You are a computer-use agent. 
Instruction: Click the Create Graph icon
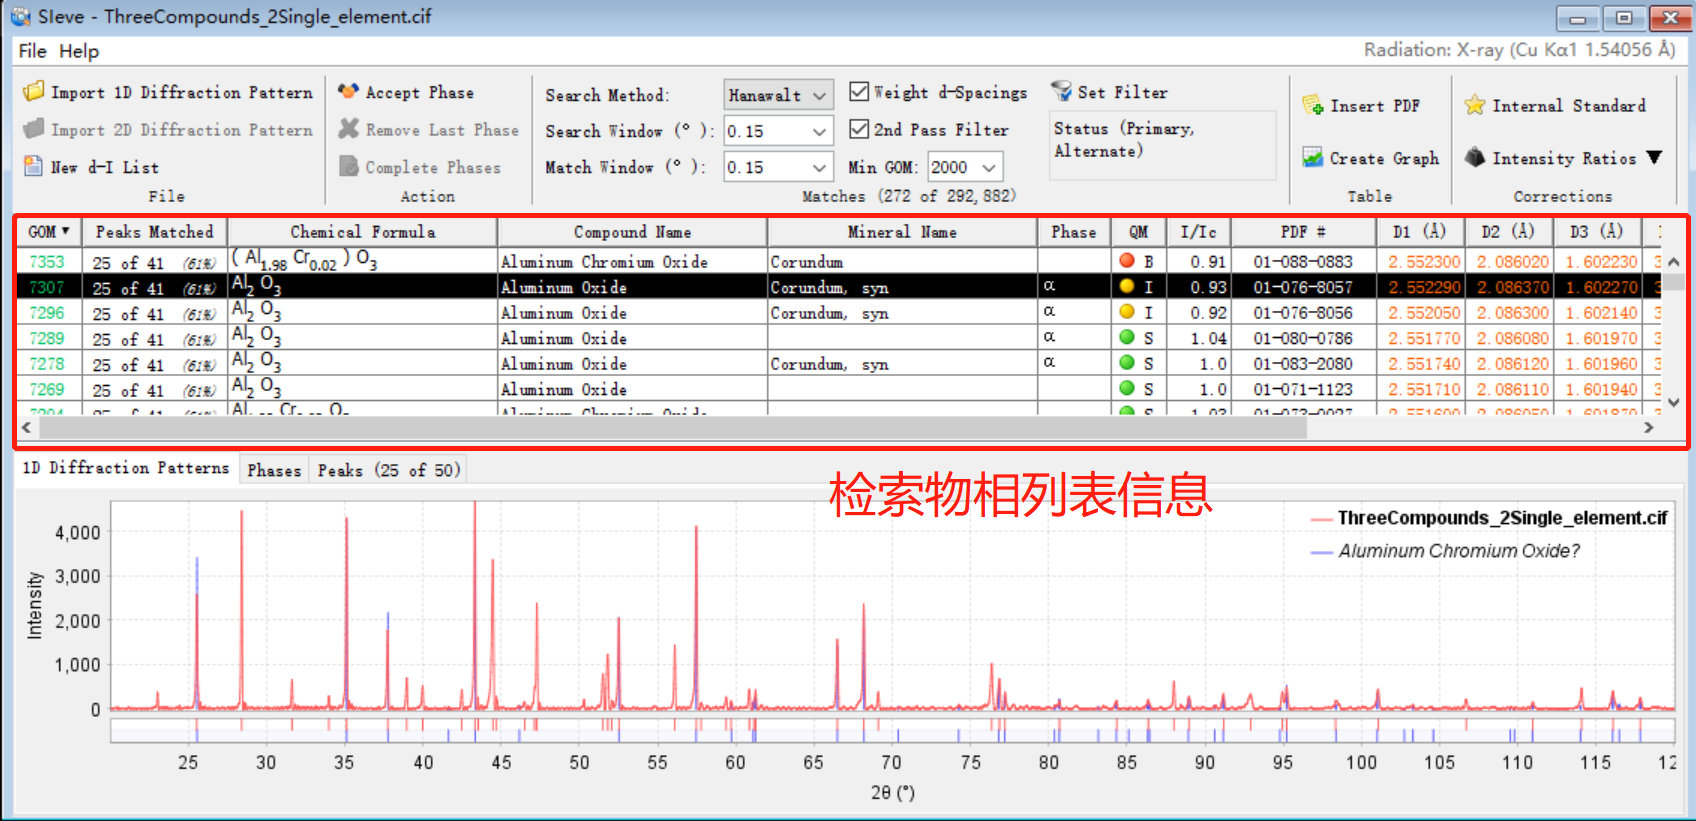click(x=1313, y=158)
